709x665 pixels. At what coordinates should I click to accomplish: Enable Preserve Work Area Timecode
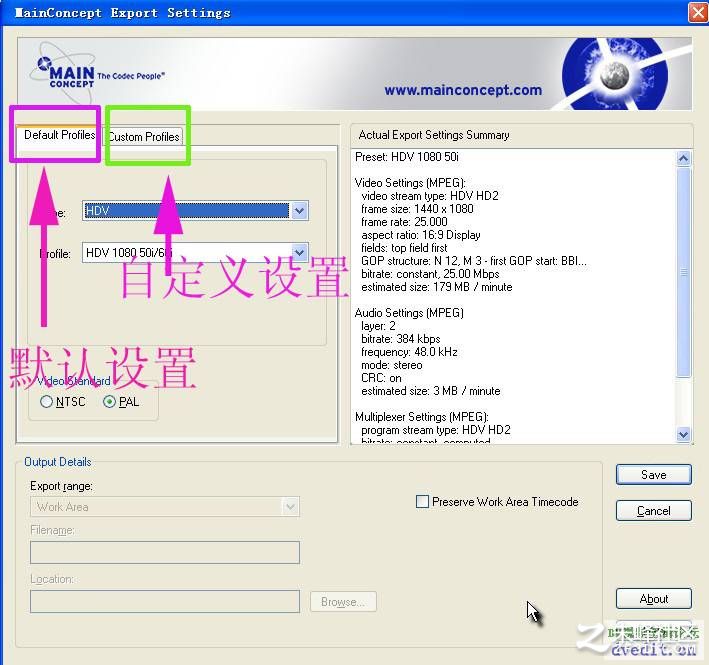422,501
